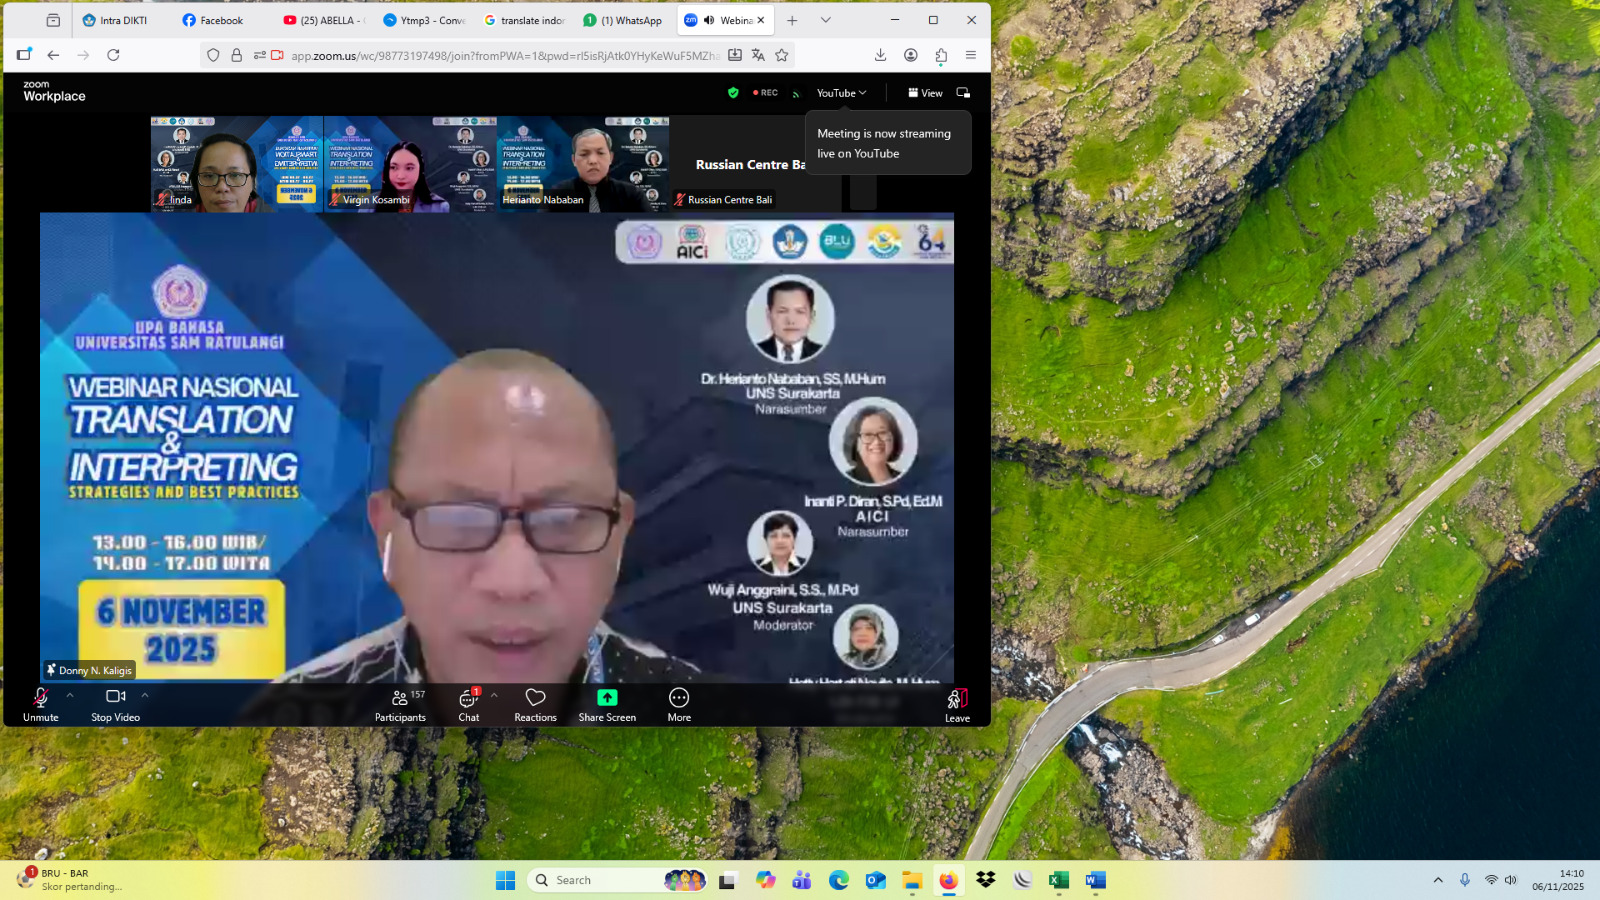Click the green encryption shield icon
Viewport: 1600px width, 900px height.
tap(733, 93)
